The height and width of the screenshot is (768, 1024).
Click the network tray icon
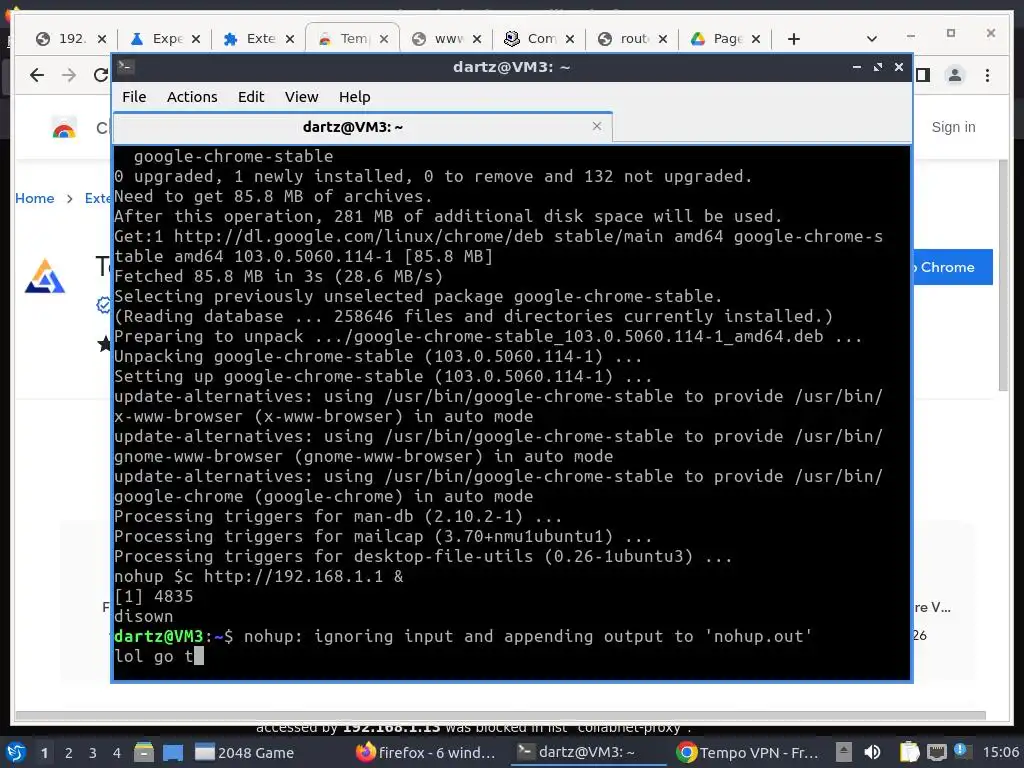(x=936, y=752)
